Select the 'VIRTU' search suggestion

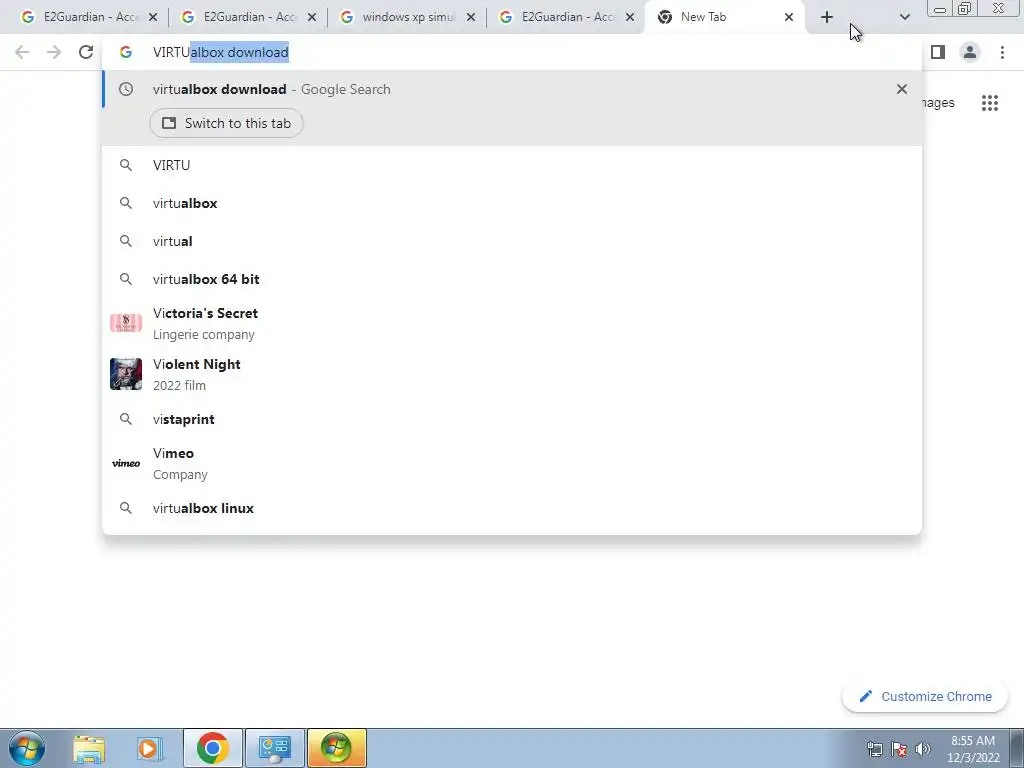[512, 165]
